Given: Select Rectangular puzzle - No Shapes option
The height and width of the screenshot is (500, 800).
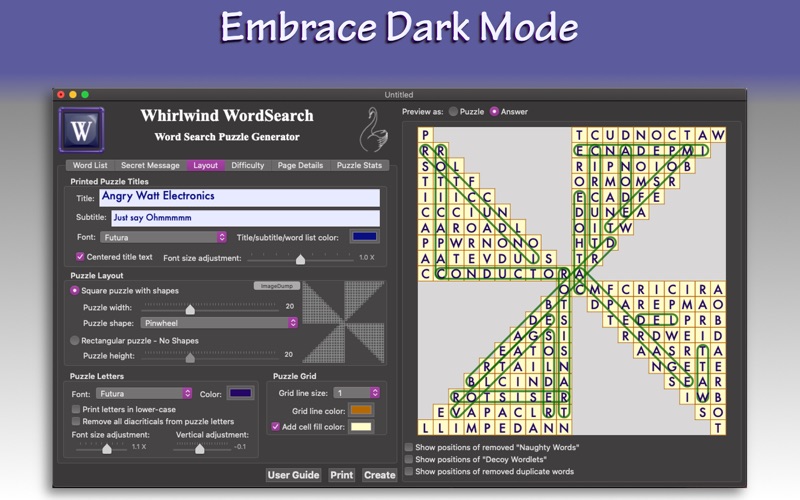Looking at the screenshot, I should [74, 340].
